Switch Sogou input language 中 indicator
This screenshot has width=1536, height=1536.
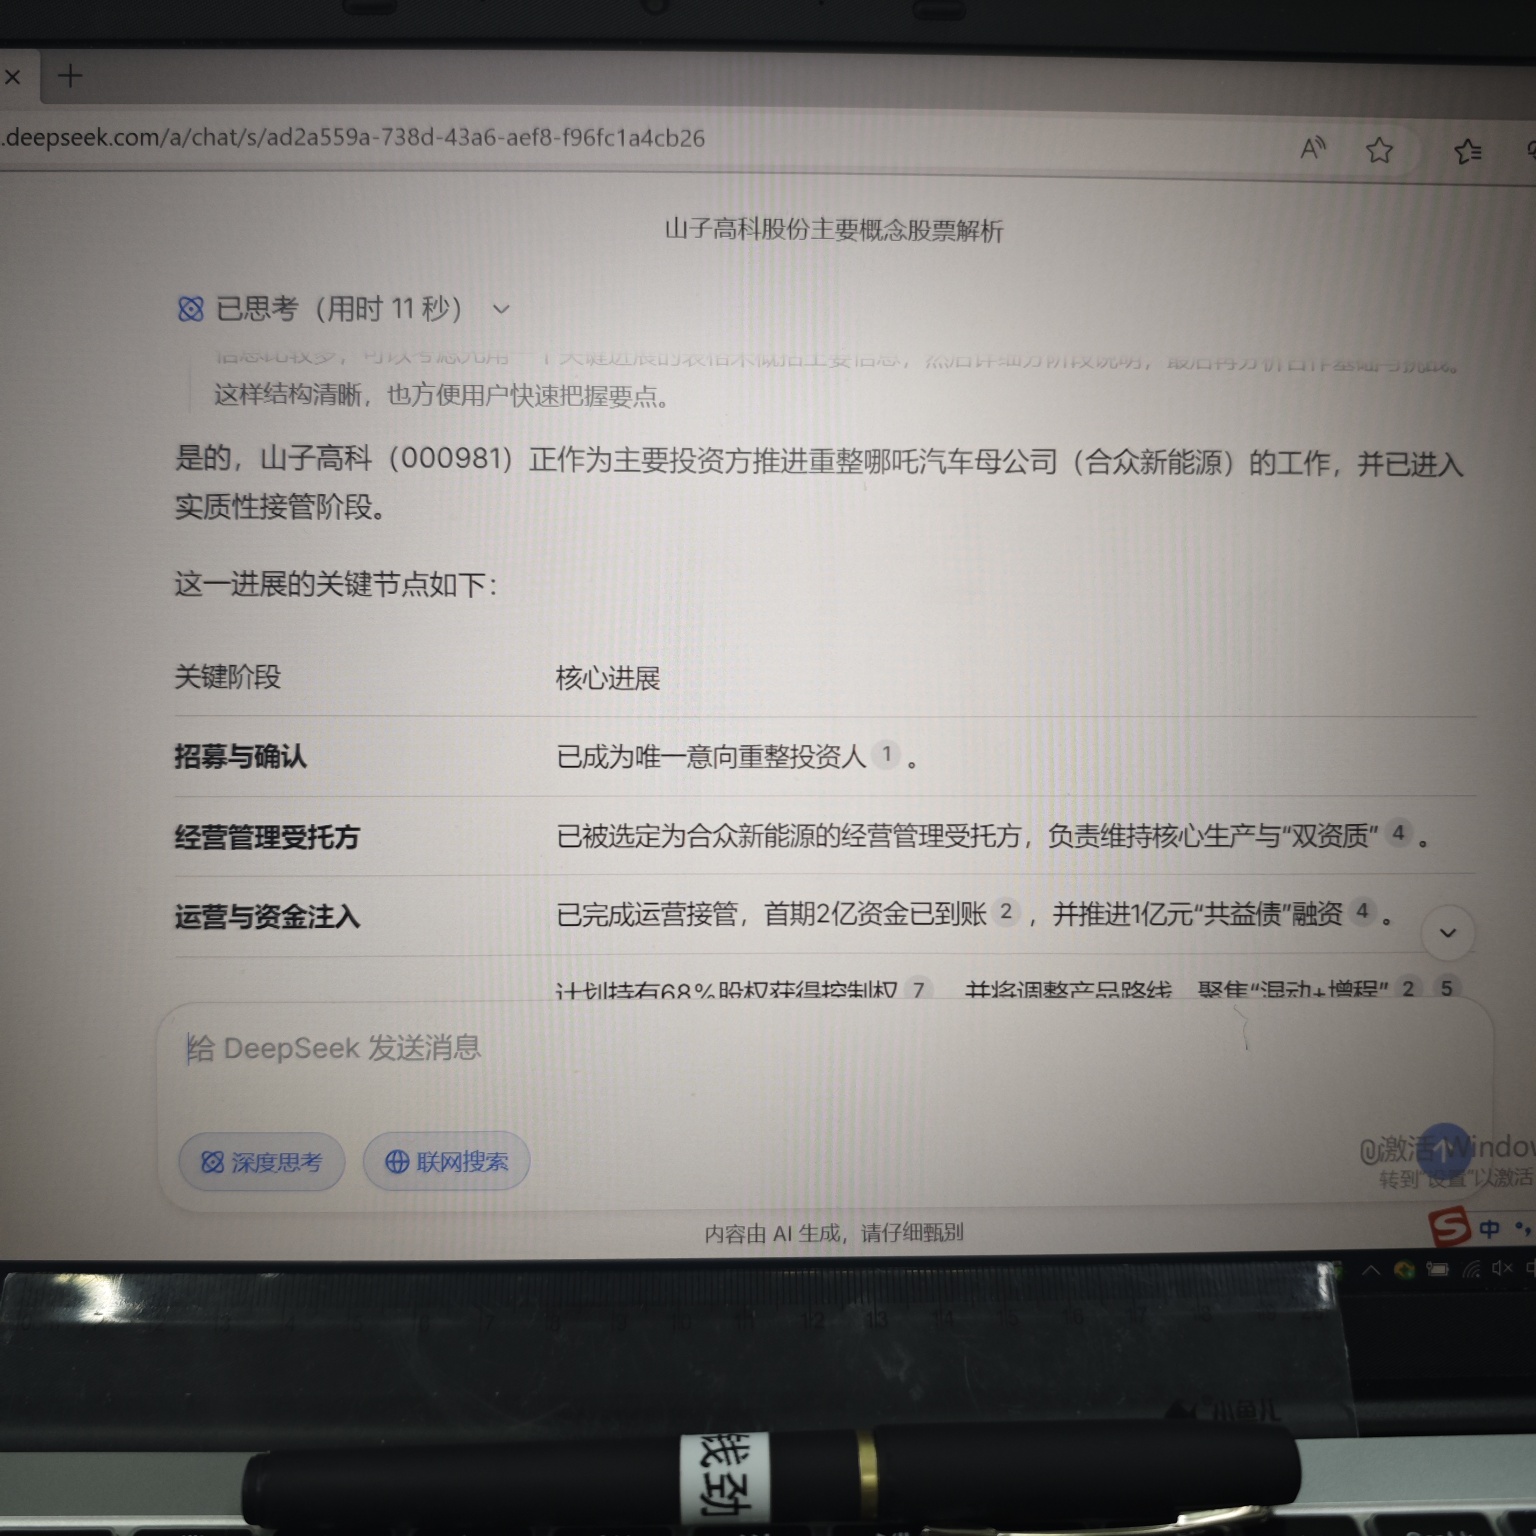[x=1489, y=1229]
